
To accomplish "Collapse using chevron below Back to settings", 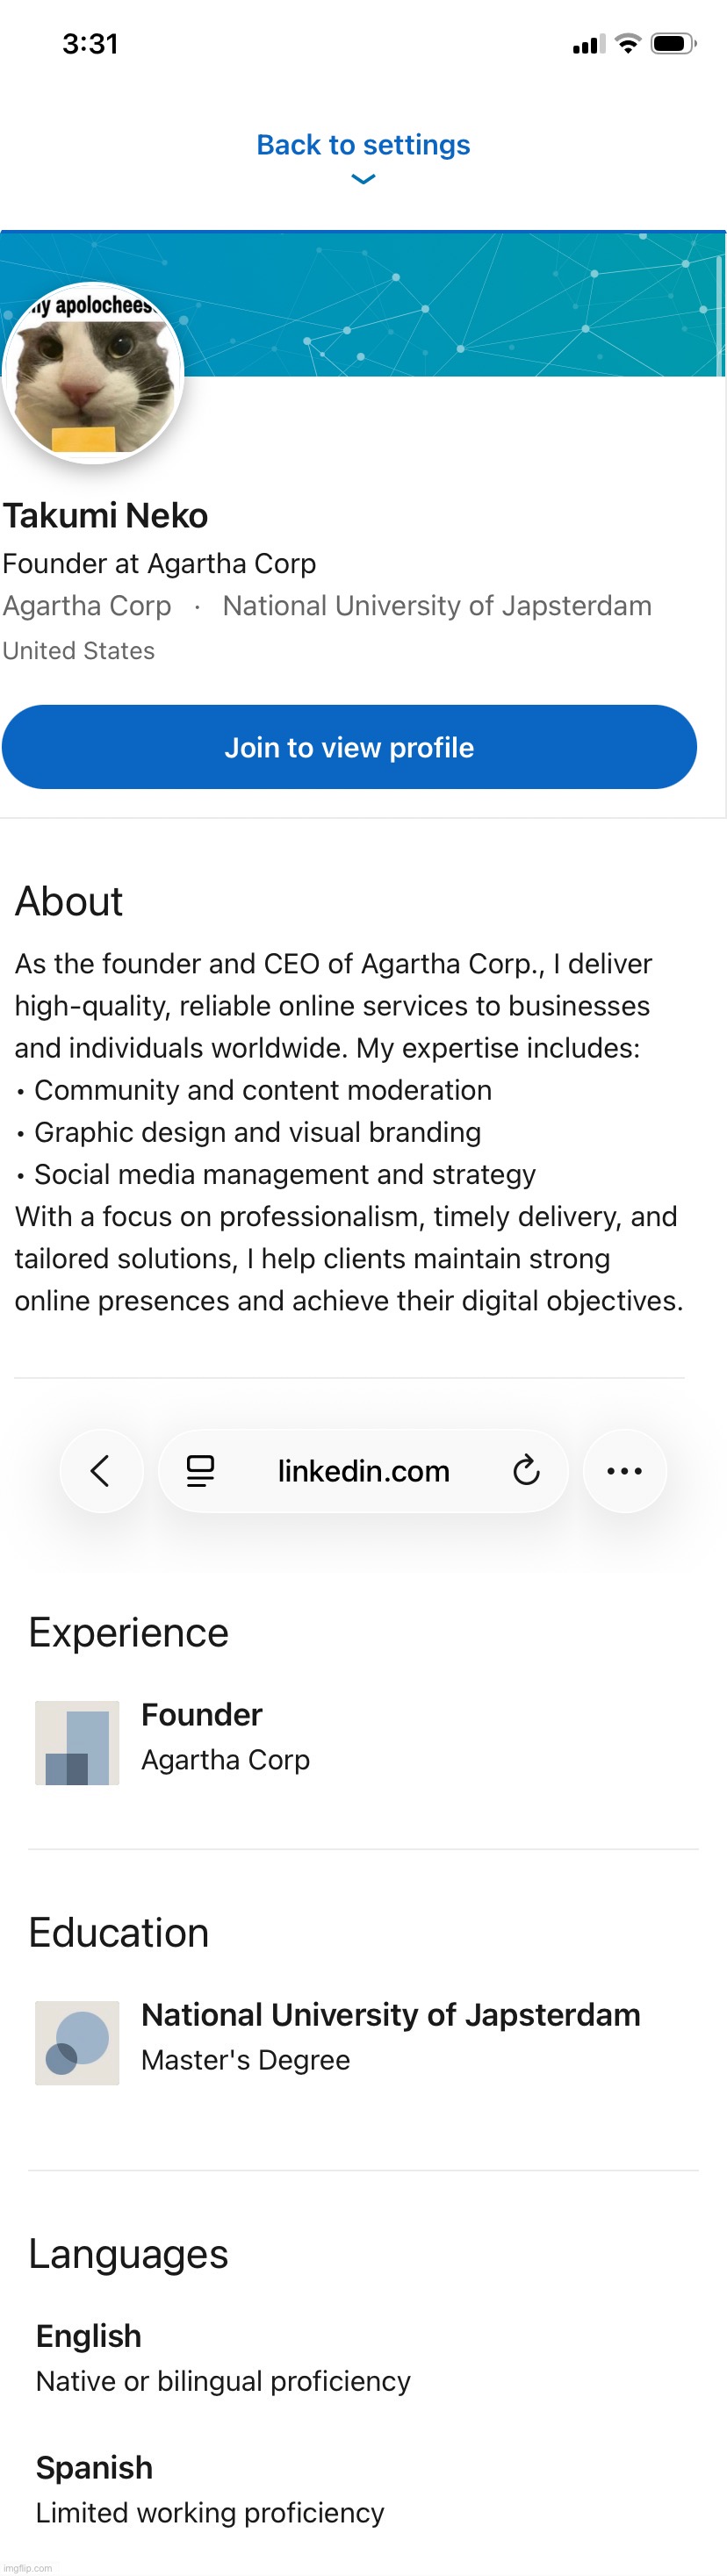I will [x=363, y=180].
